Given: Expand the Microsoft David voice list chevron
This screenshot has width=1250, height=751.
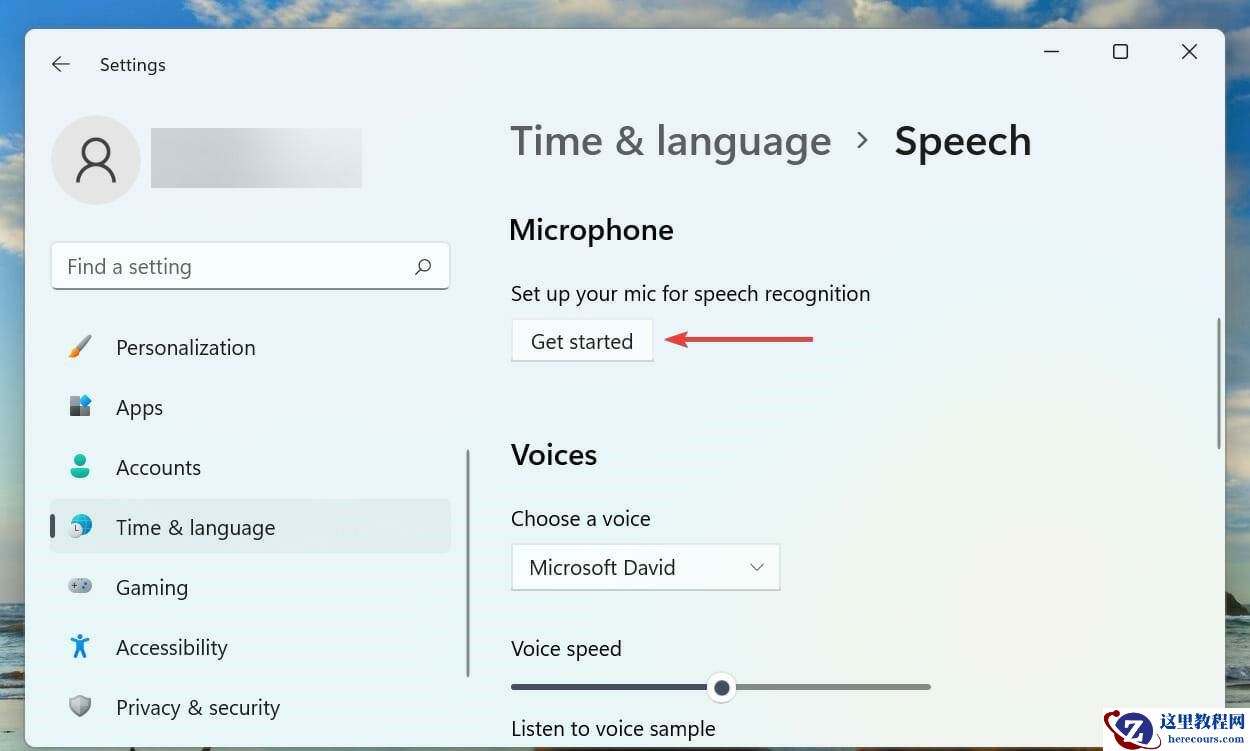Looking at the screenshot, I should tap(757, 567).
